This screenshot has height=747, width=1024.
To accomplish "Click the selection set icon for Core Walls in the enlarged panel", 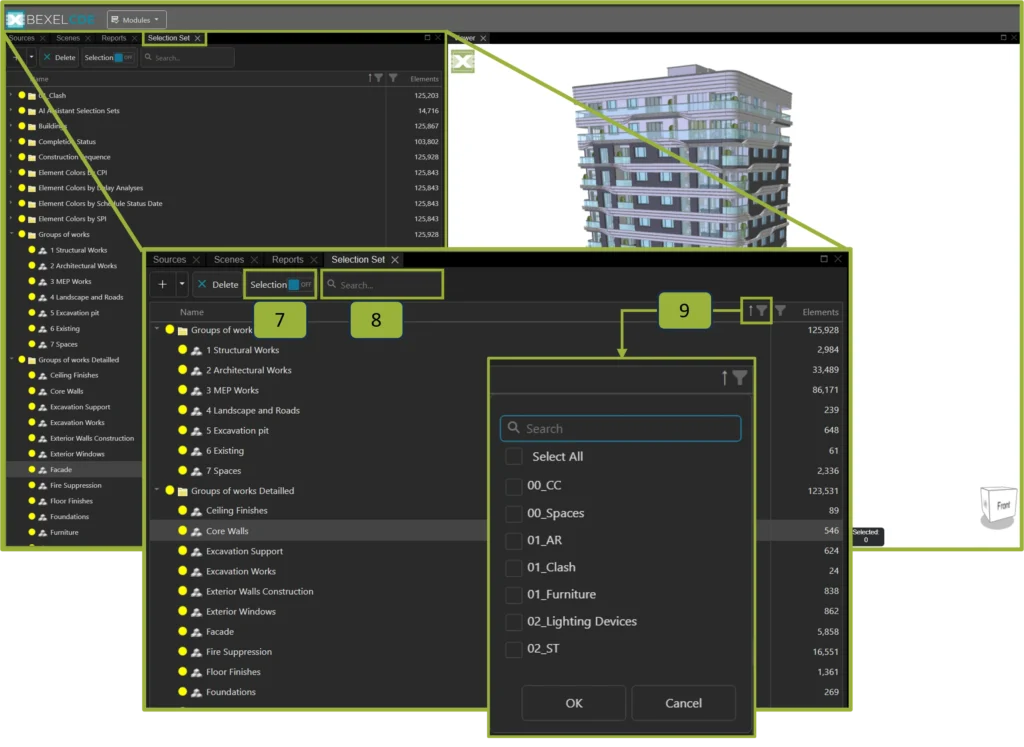I will click(x=196, y=532).
